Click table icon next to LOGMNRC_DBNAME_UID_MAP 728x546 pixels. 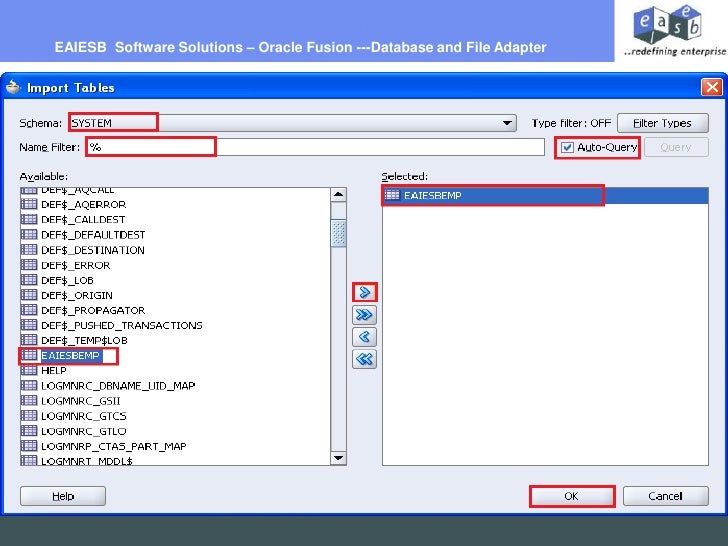point(29,385)
